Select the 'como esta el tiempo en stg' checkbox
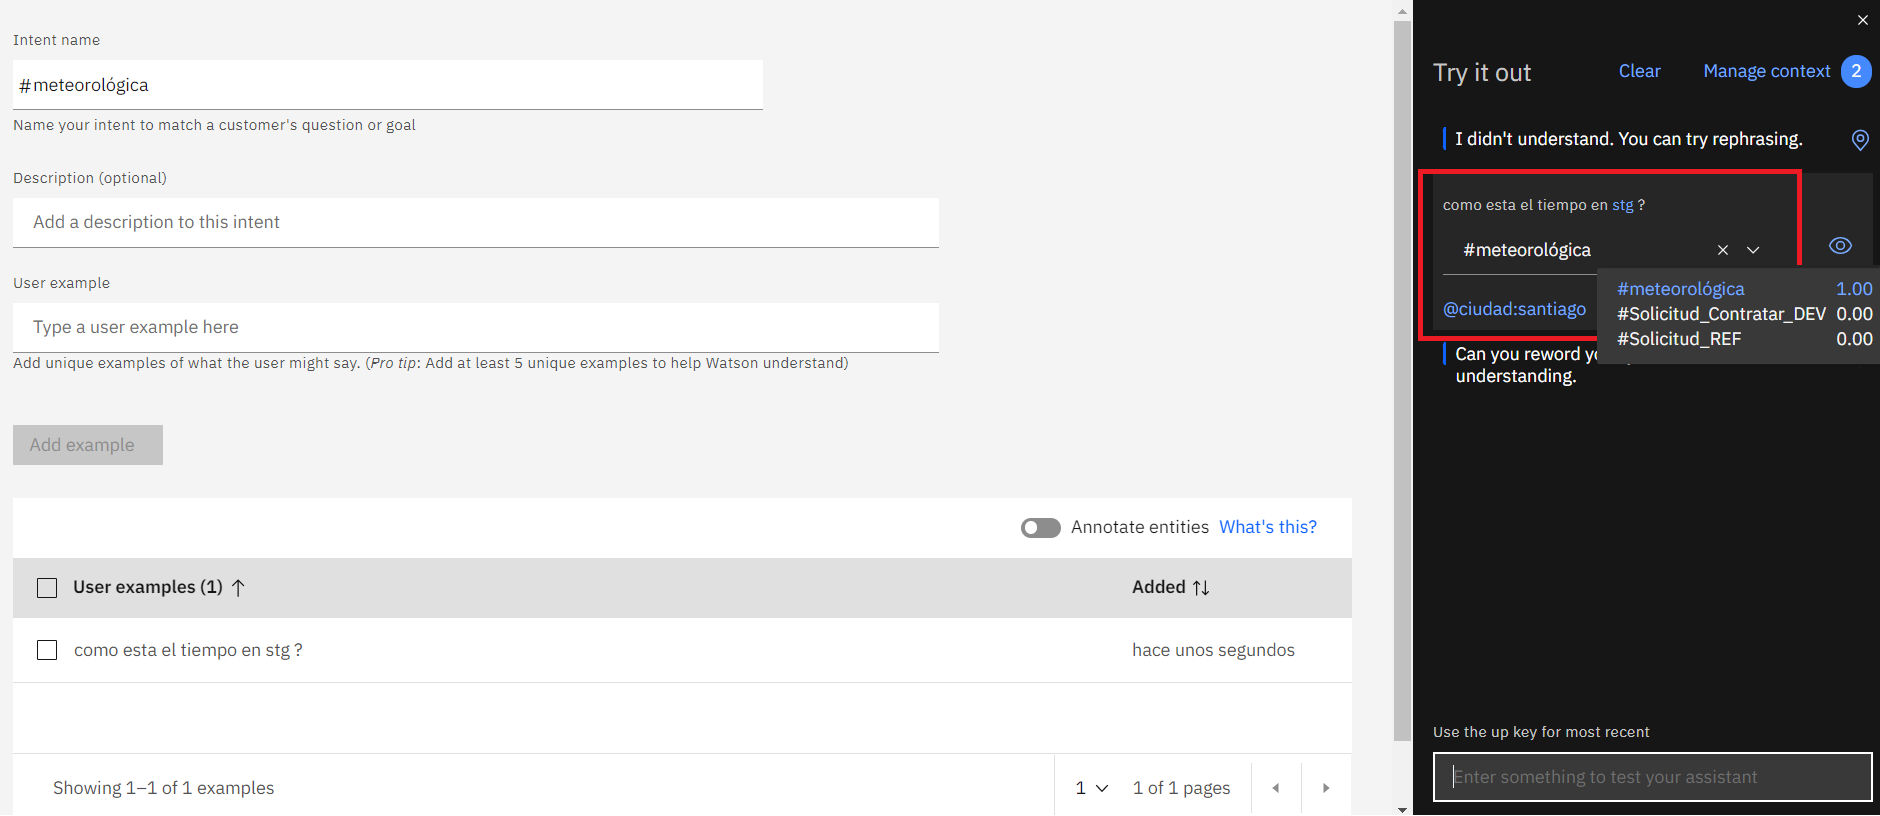 pos(47,650)
